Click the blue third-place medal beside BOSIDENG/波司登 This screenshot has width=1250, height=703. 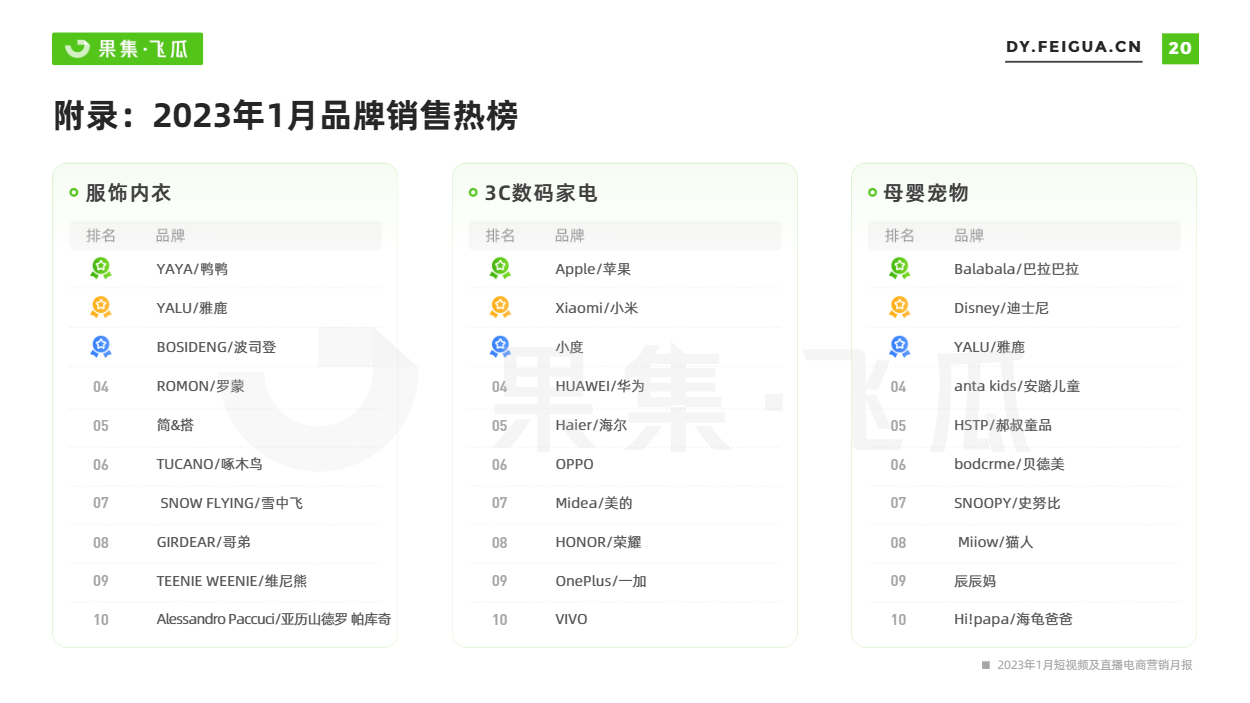(x=101, y=346)
